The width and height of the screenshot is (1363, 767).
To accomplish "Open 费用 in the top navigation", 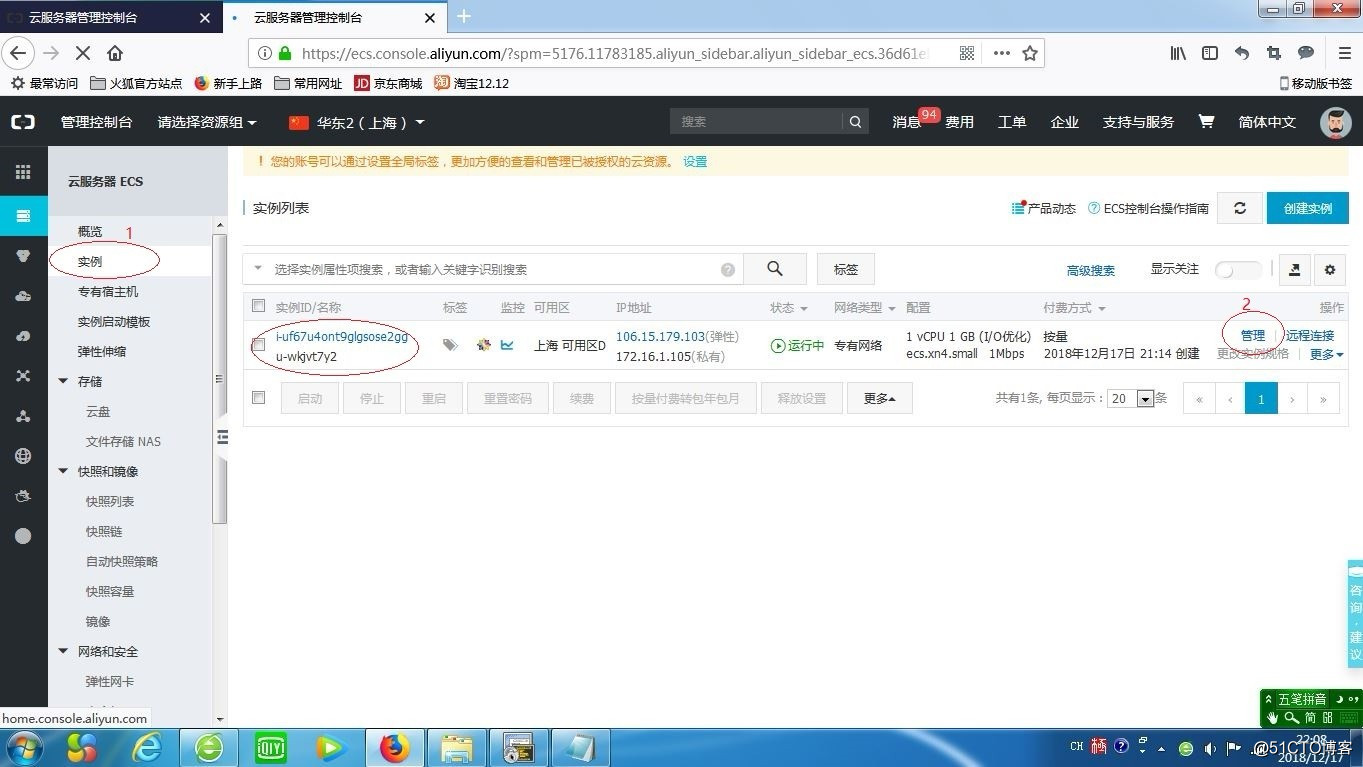I will click(960, 122).
